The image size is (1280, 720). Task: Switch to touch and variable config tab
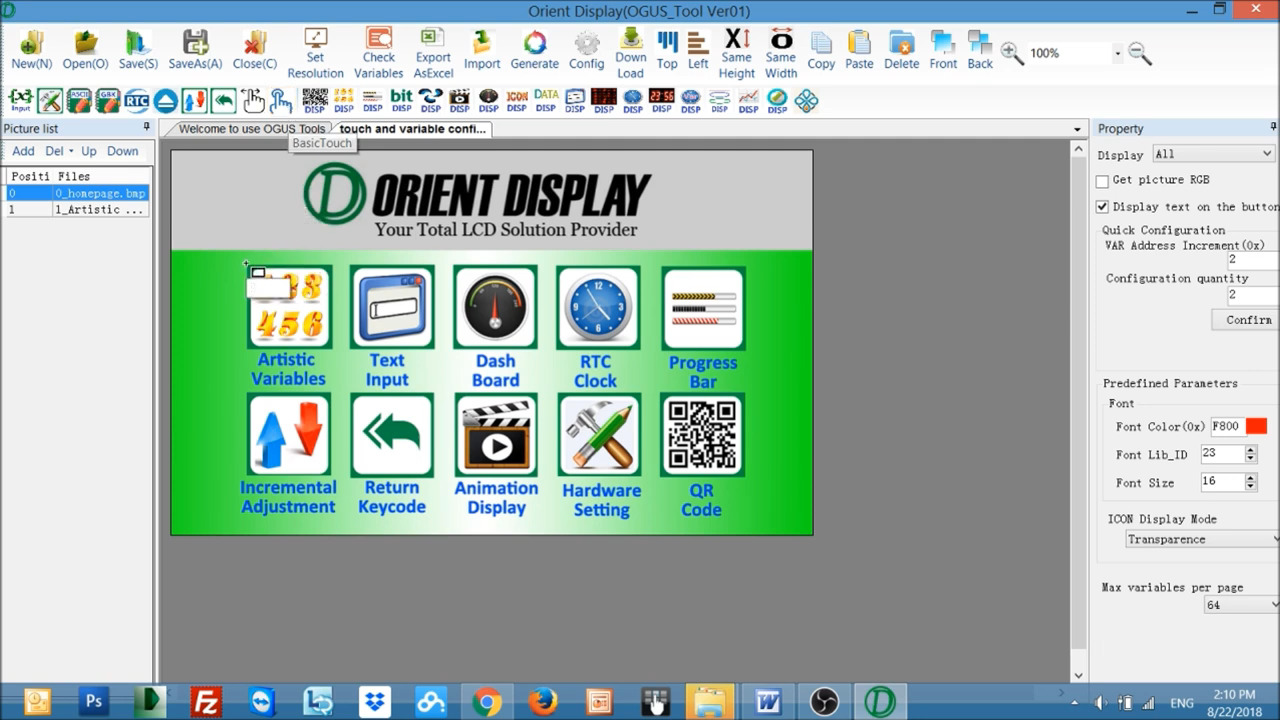pyautogui.click(x=412, y=129)
